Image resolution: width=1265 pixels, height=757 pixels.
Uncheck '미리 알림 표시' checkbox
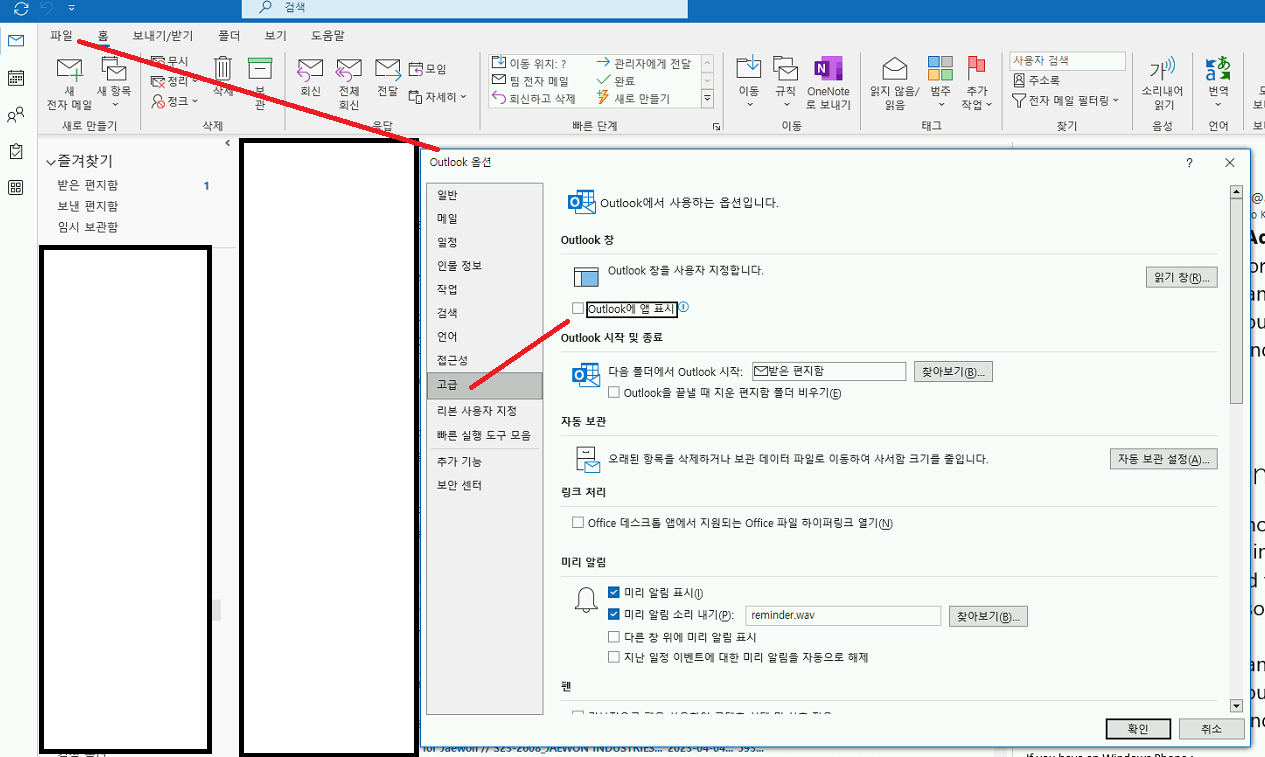tap(614, 593)
